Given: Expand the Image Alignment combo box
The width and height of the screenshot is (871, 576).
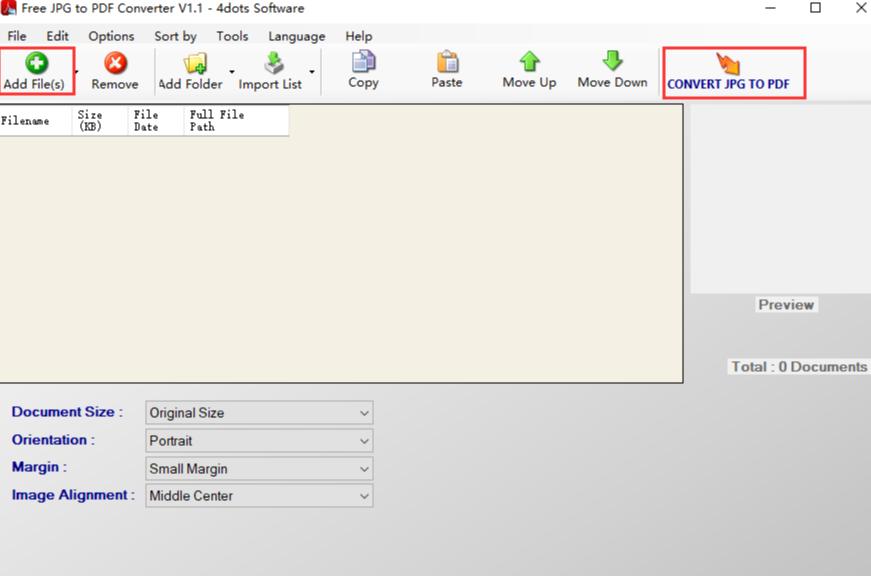Looking at the screenshot, I should tap(364, 495).
